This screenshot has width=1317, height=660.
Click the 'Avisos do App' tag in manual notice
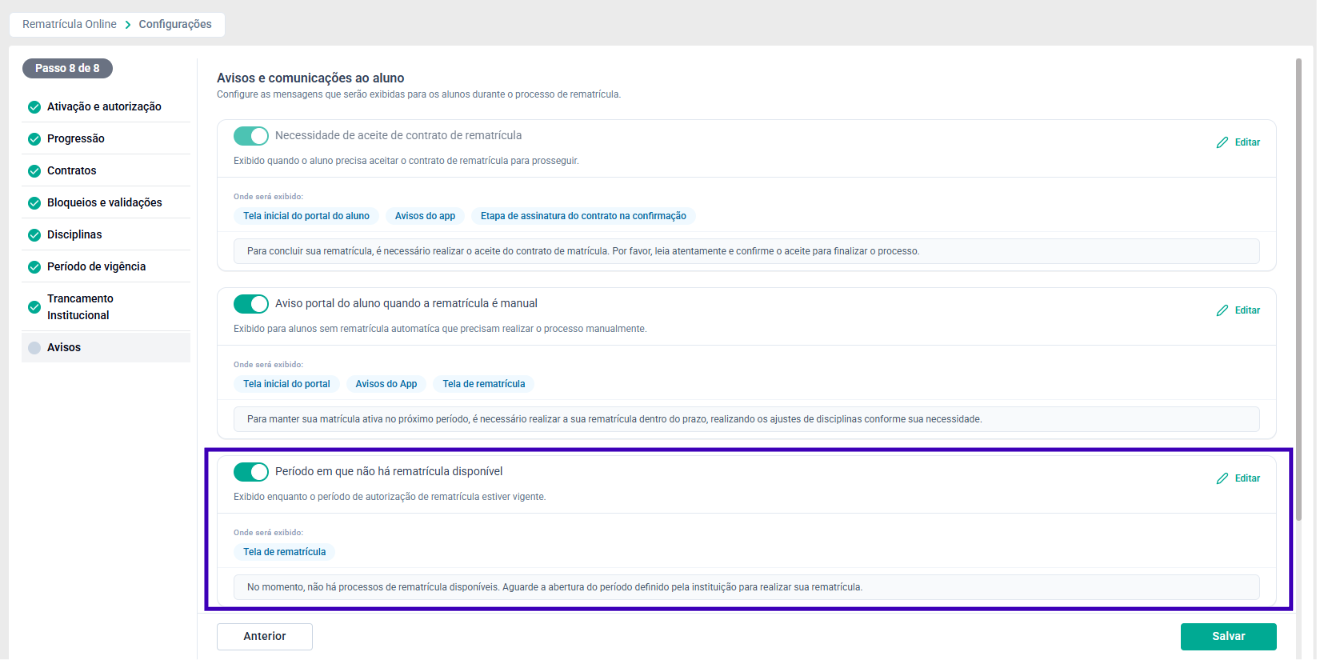[x=386, y=384]
